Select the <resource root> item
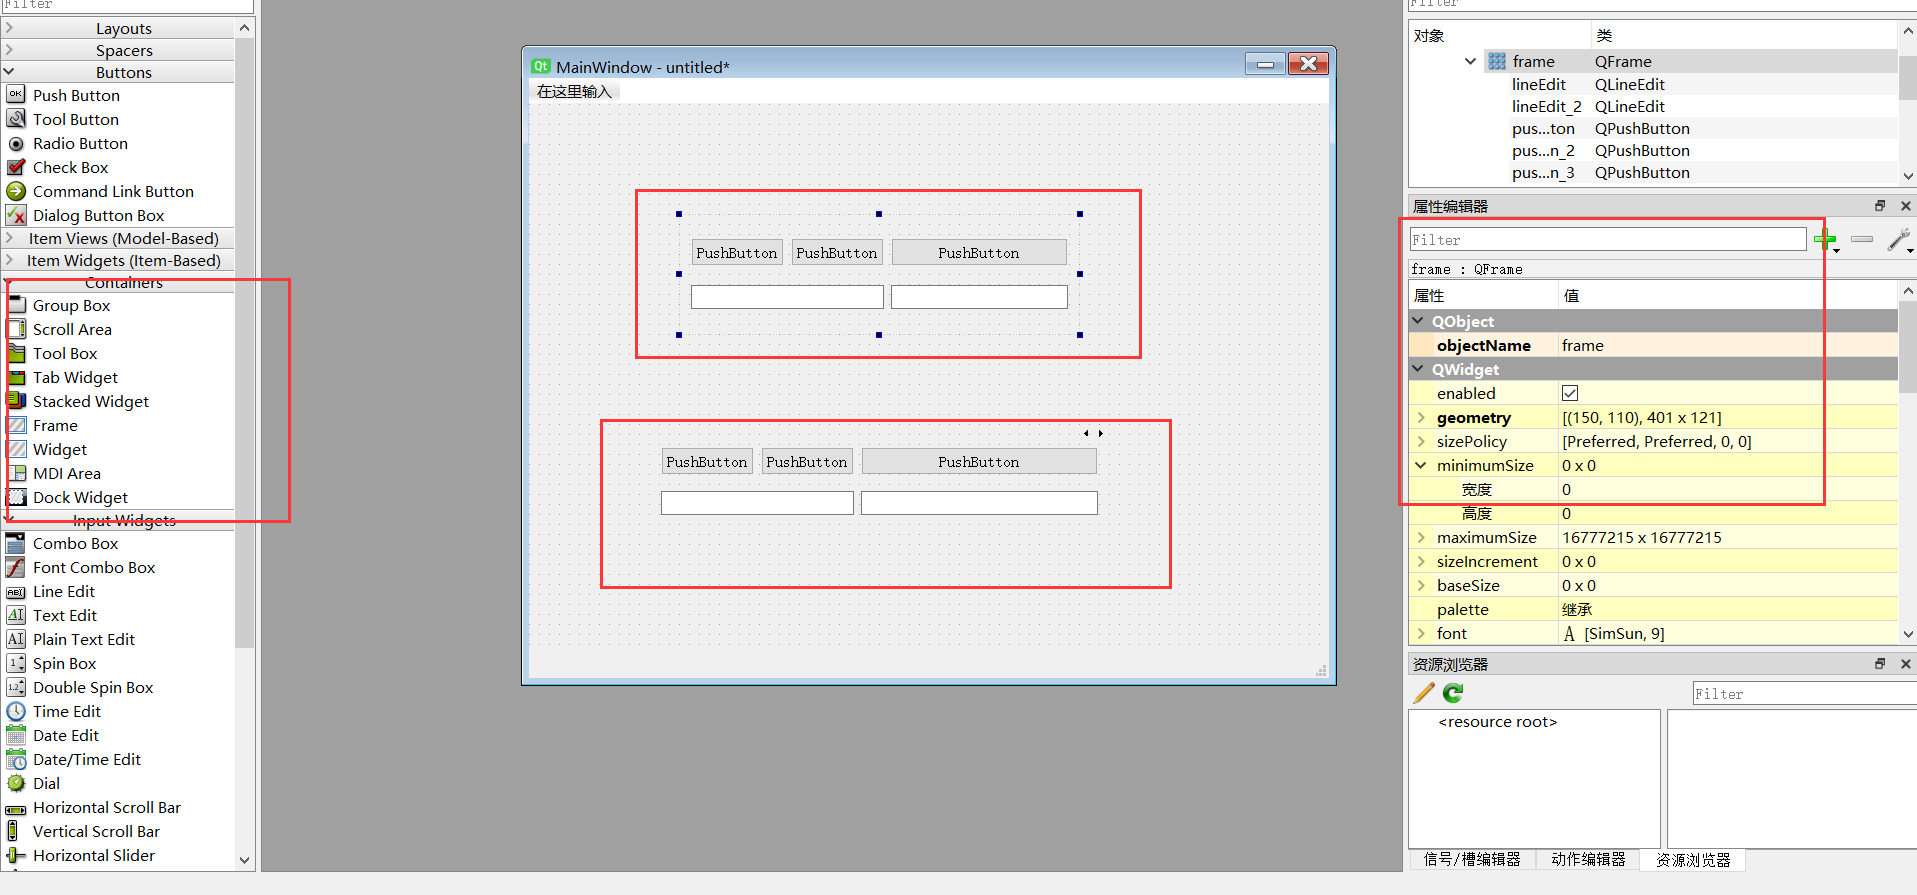Screen dimensions: 1917x895 click(x=1497, y=722)
